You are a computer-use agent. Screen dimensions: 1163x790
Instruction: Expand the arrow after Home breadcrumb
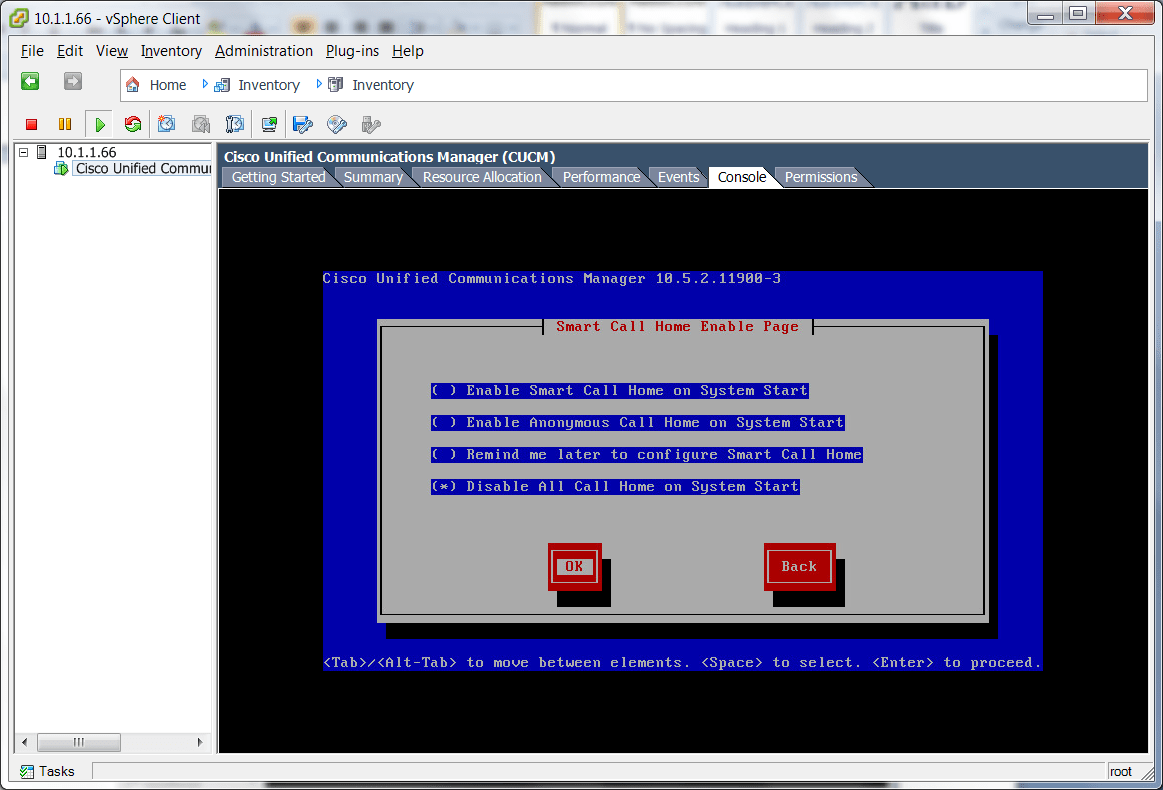pos(205,85)
